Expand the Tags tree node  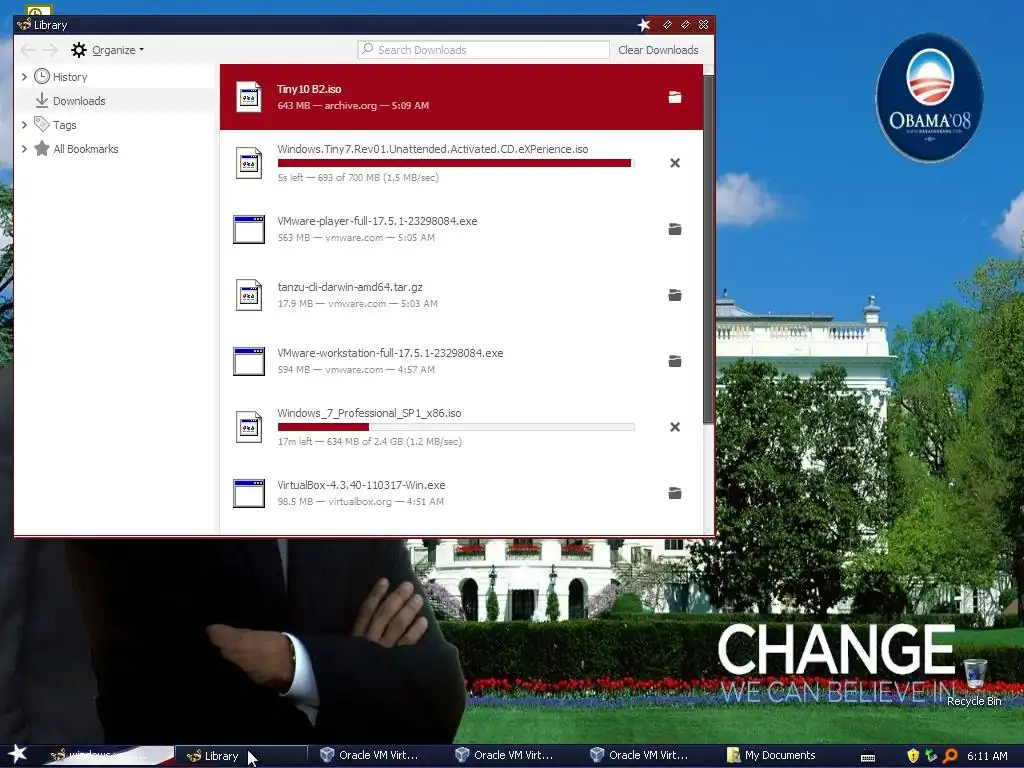pyautogui.click(x=24, y=124)
